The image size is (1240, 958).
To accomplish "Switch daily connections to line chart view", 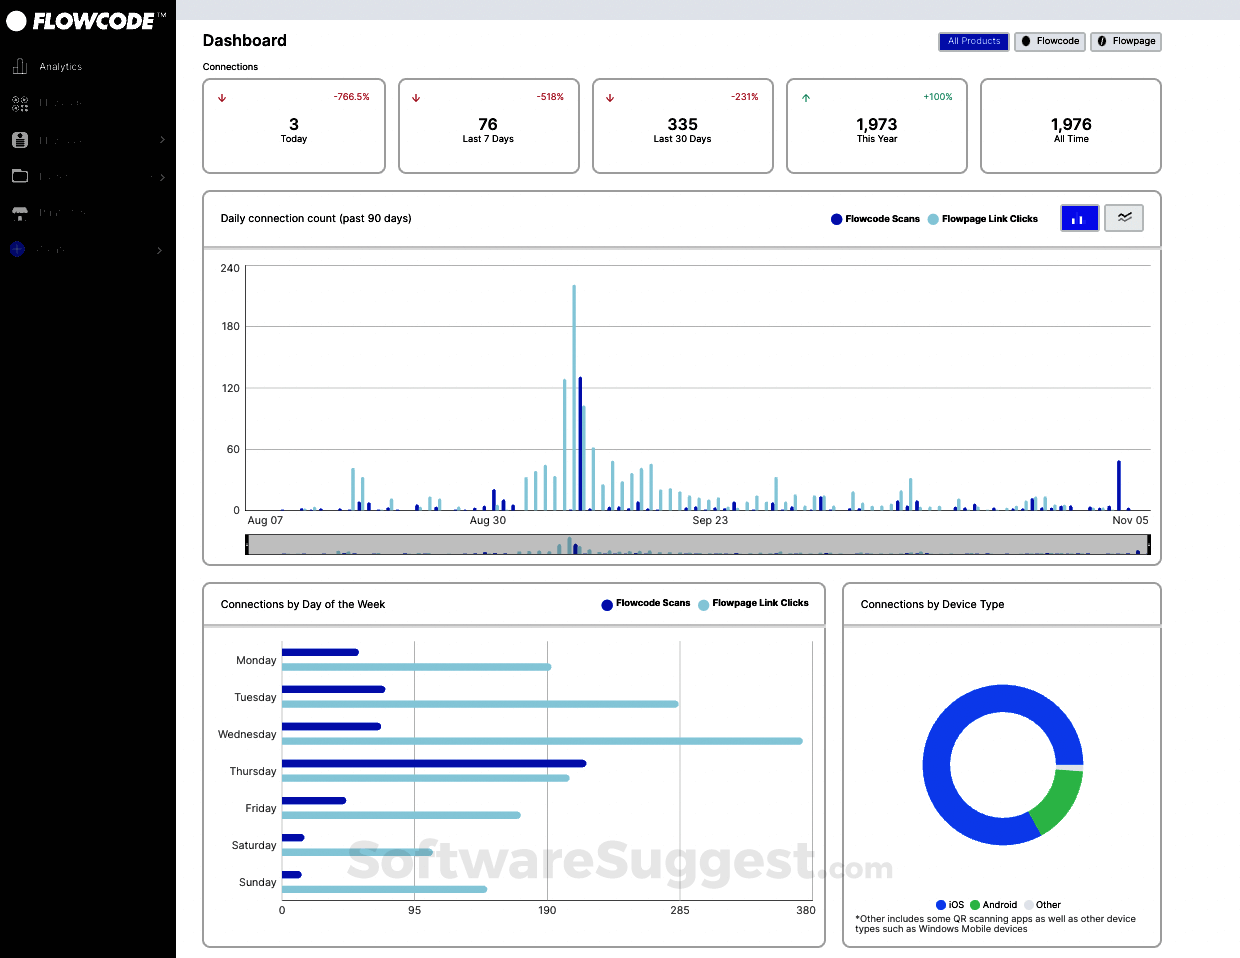I will click(1123, 218).
